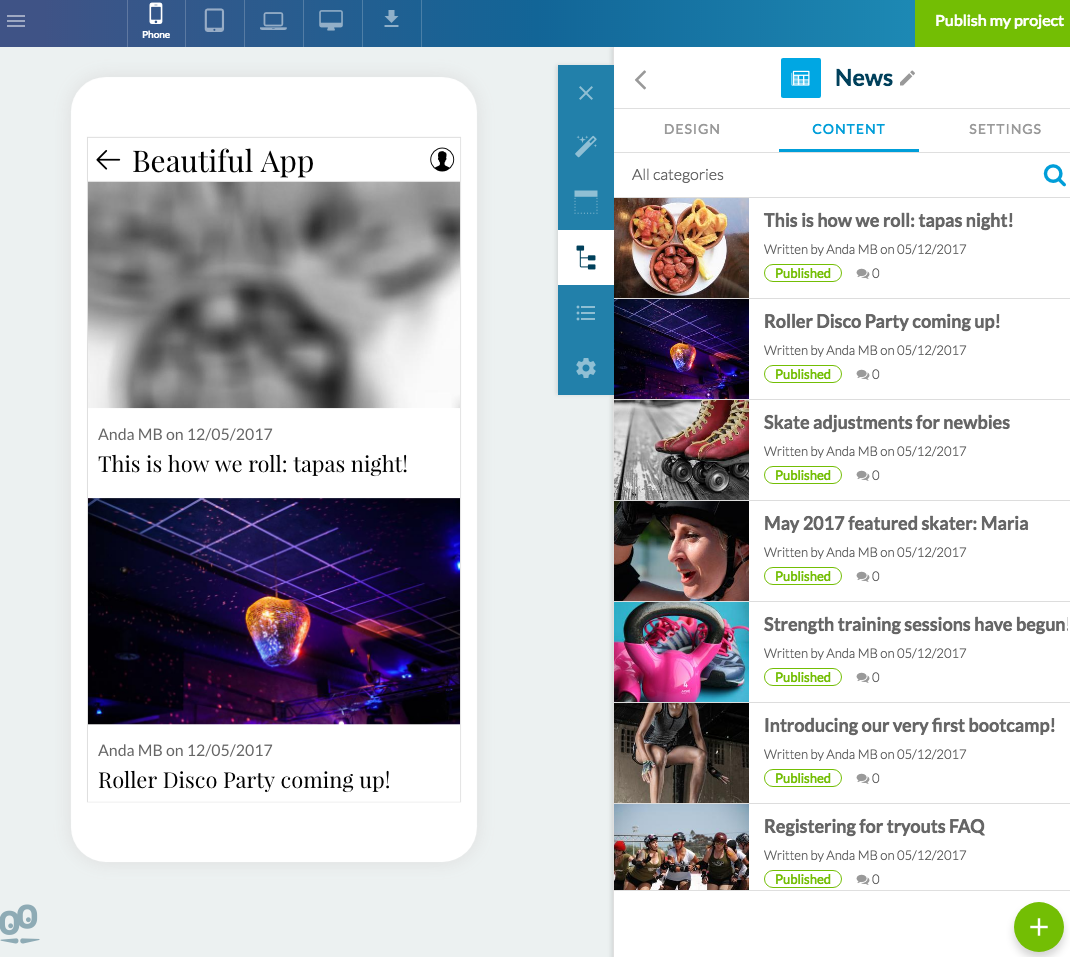This screenshot has width=1070, height=957.
Task: Click Publish my project button
Action: tap(997, 21)
